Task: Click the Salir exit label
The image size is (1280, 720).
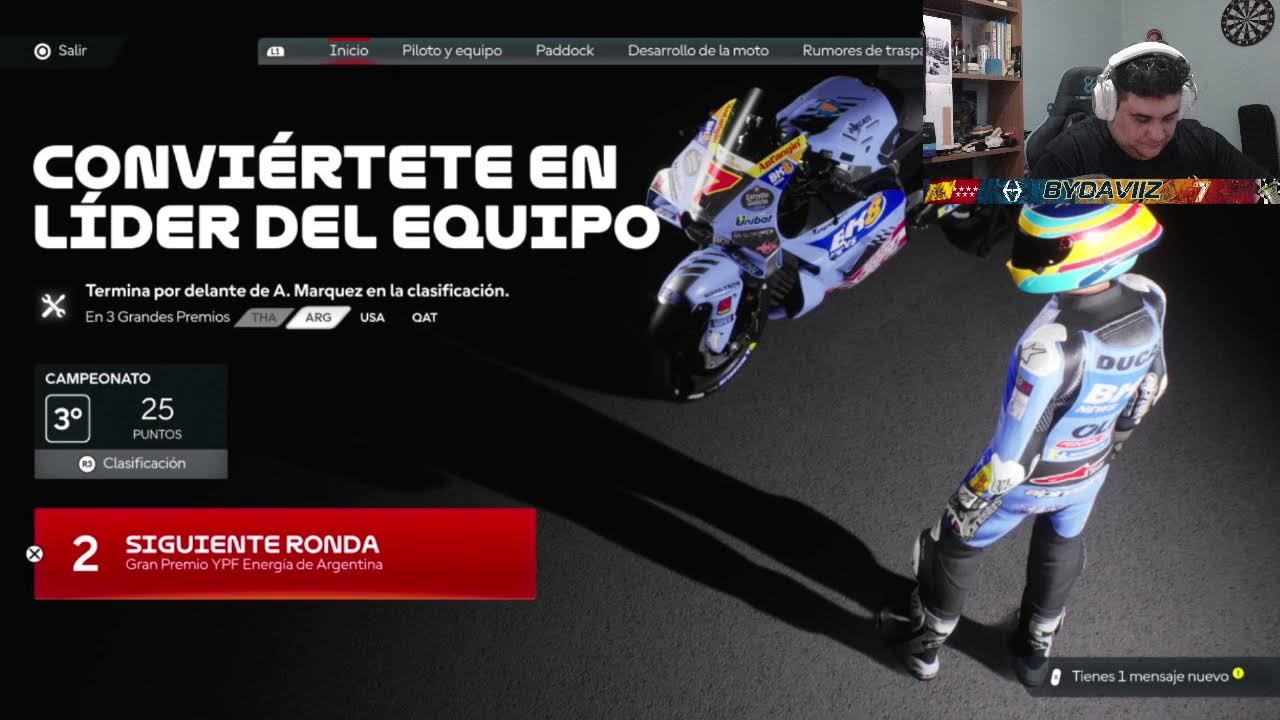Action: tap(72, 50)
